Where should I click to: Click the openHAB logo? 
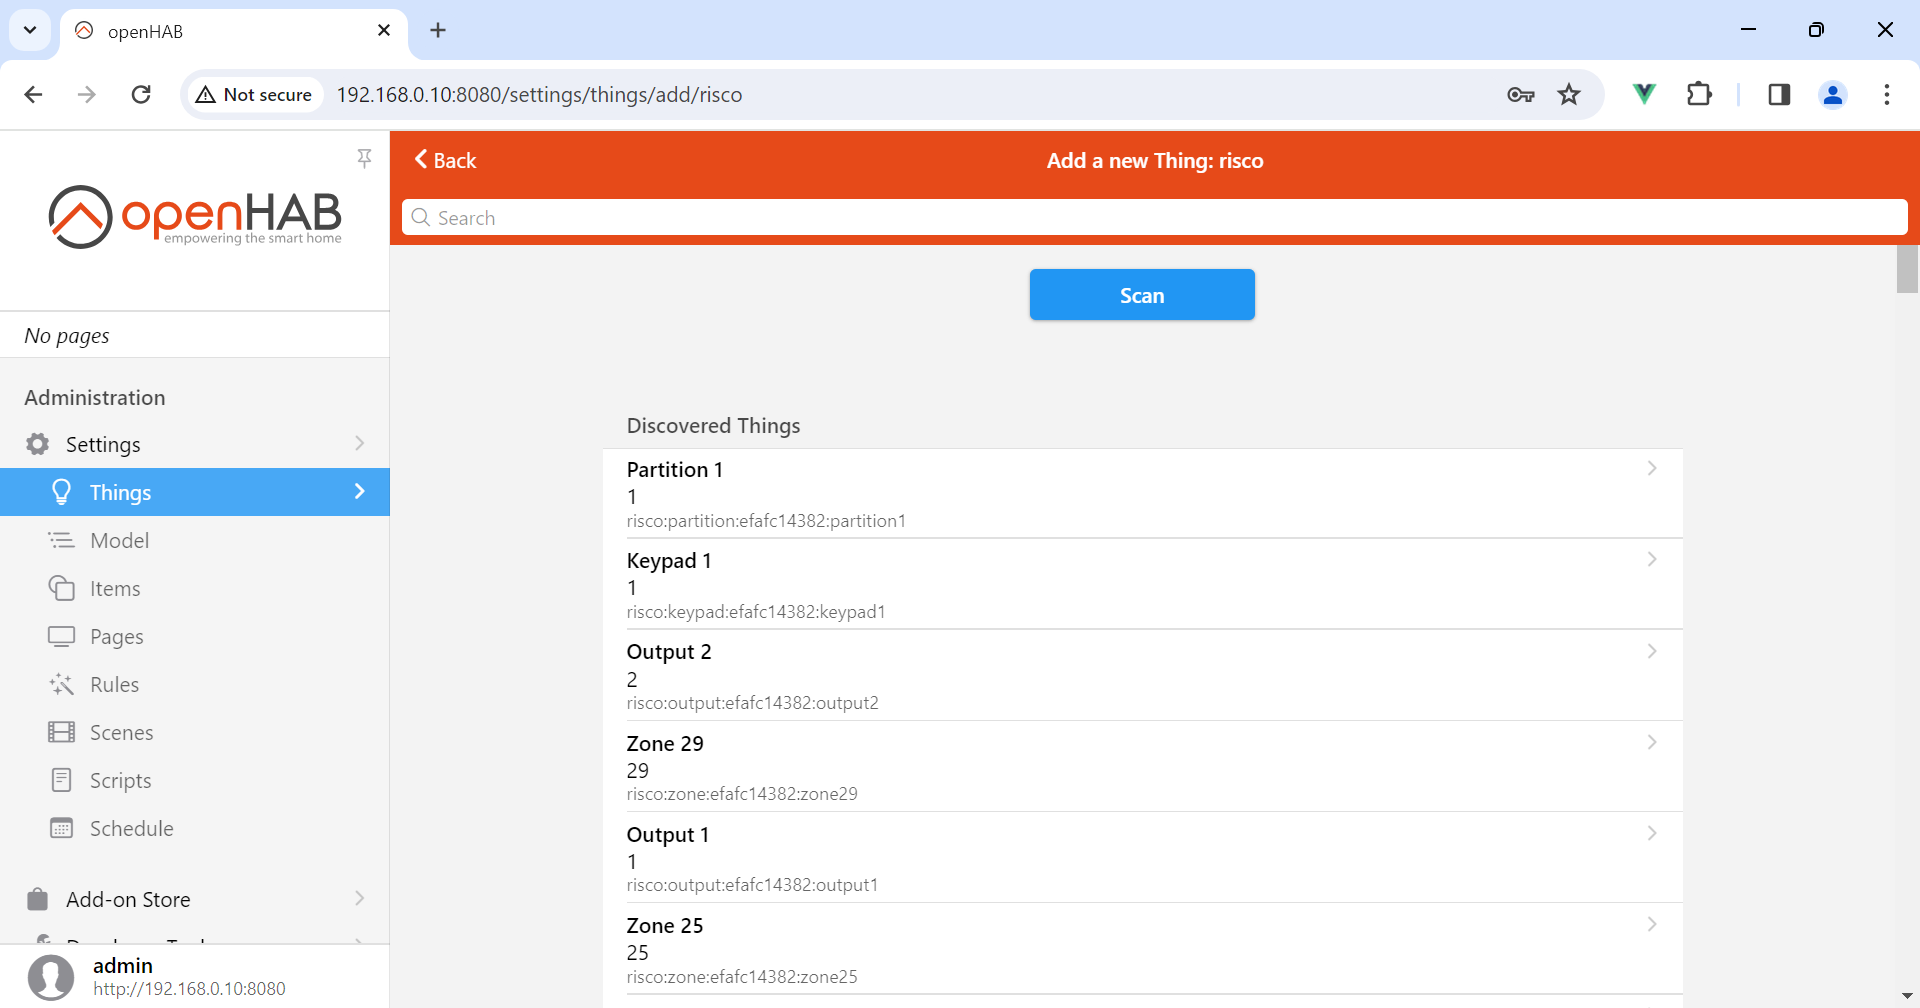[x=195, y=216]
